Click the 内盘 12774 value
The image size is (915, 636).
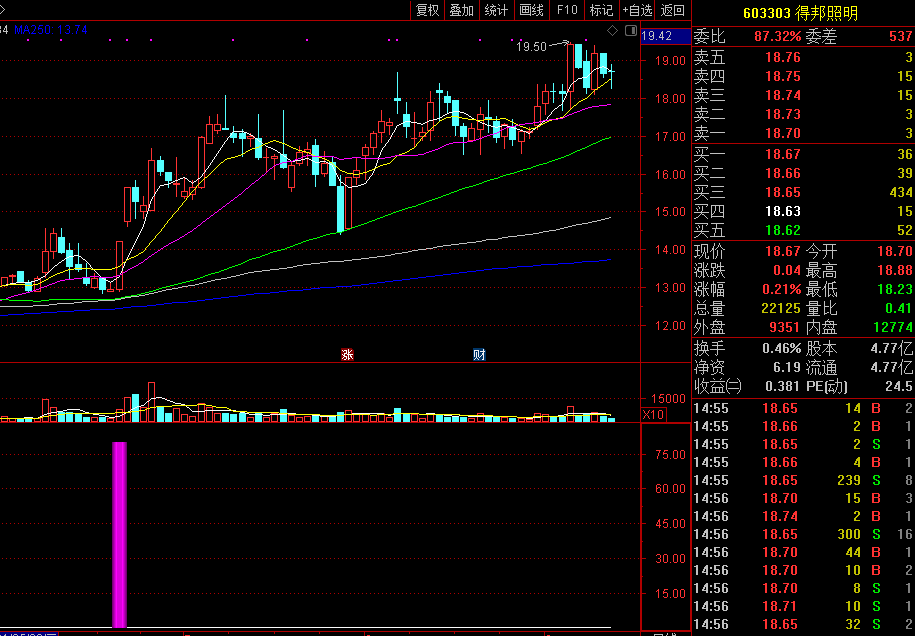click(x=893, y=327)
